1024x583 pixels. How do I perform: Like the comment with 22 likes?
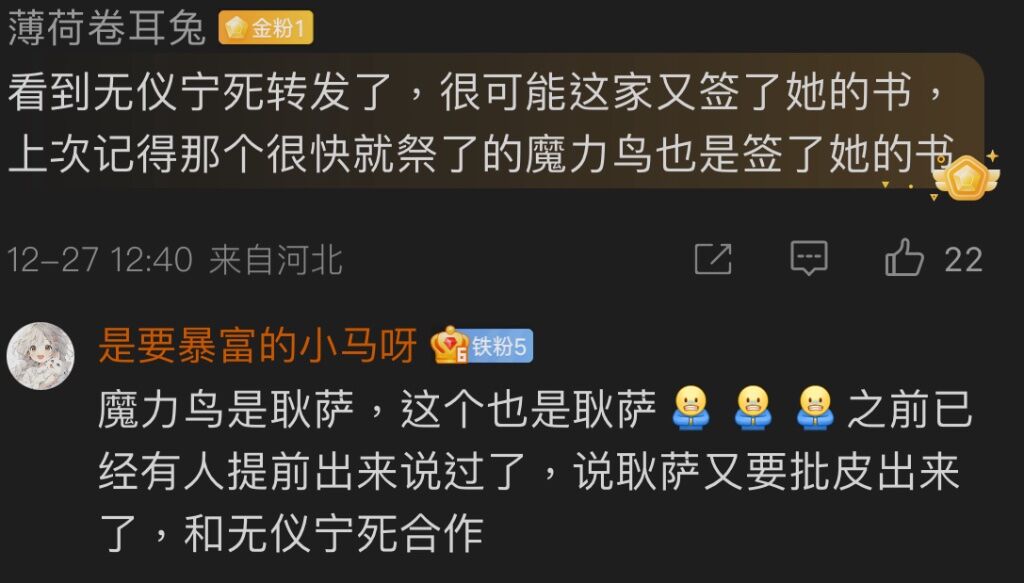click(x=904, y=258)
